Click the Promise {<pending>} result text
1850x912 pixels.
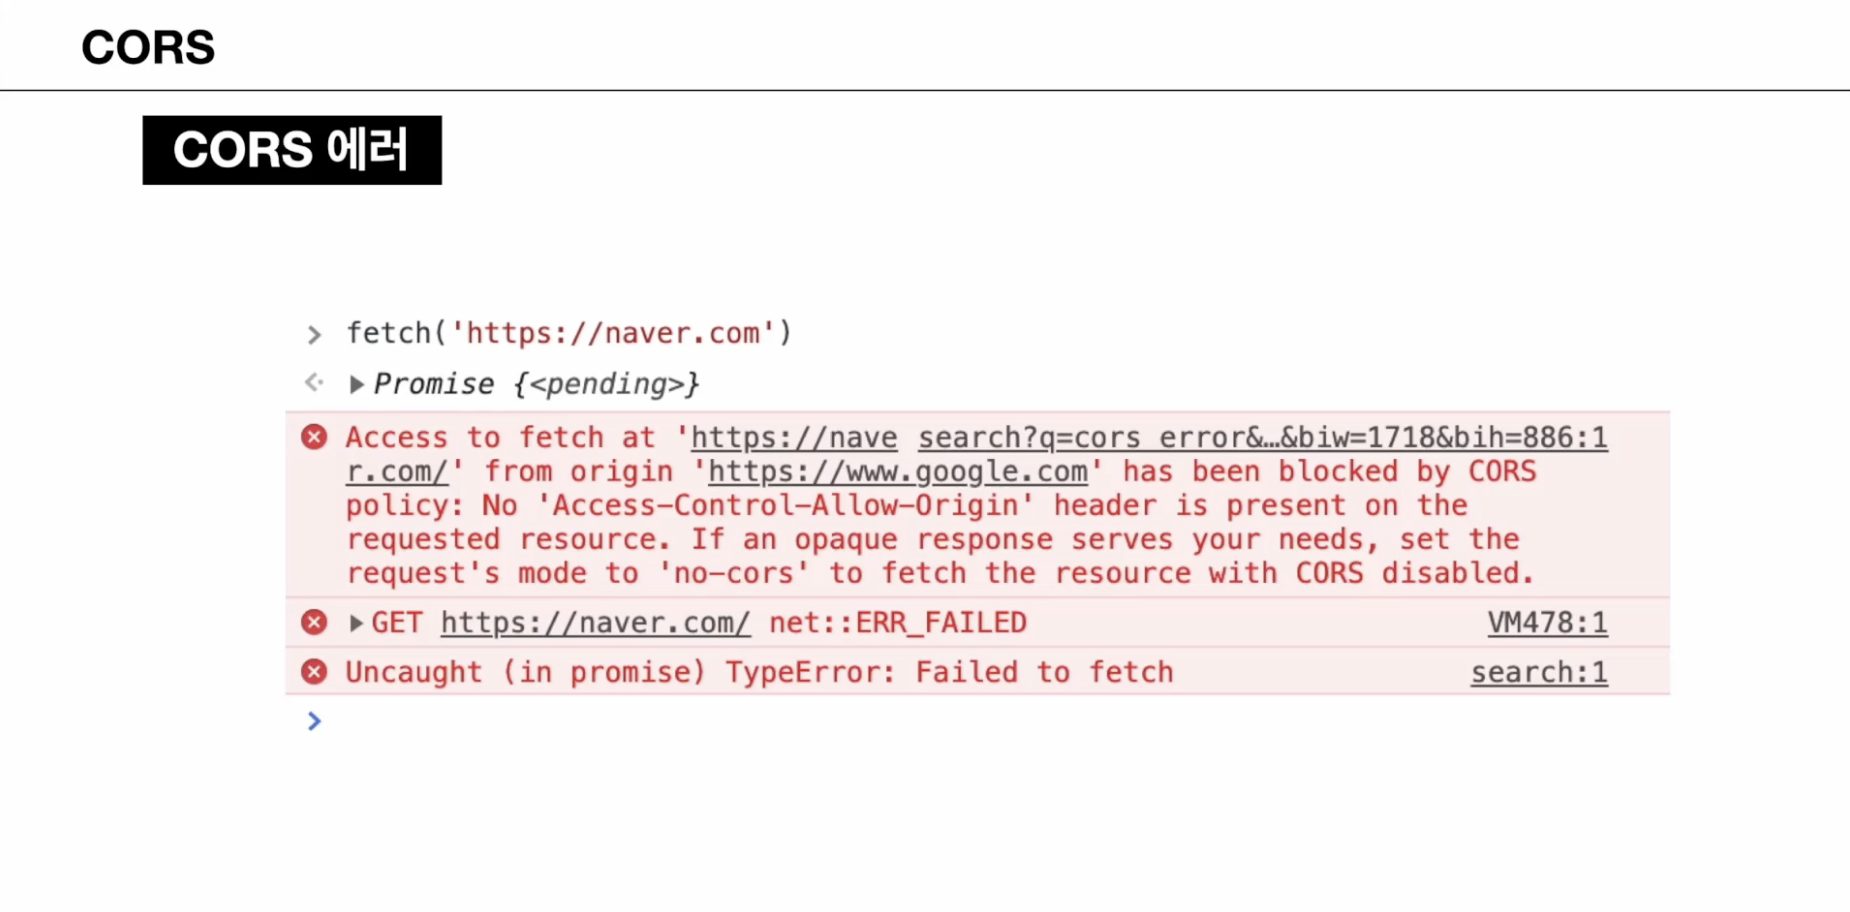536,384
